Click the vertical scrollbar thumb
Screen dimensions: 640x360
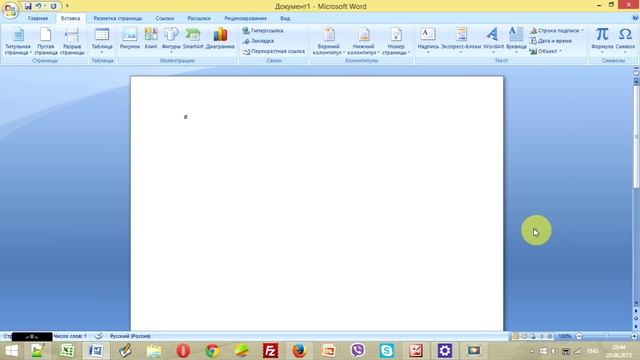636,137
